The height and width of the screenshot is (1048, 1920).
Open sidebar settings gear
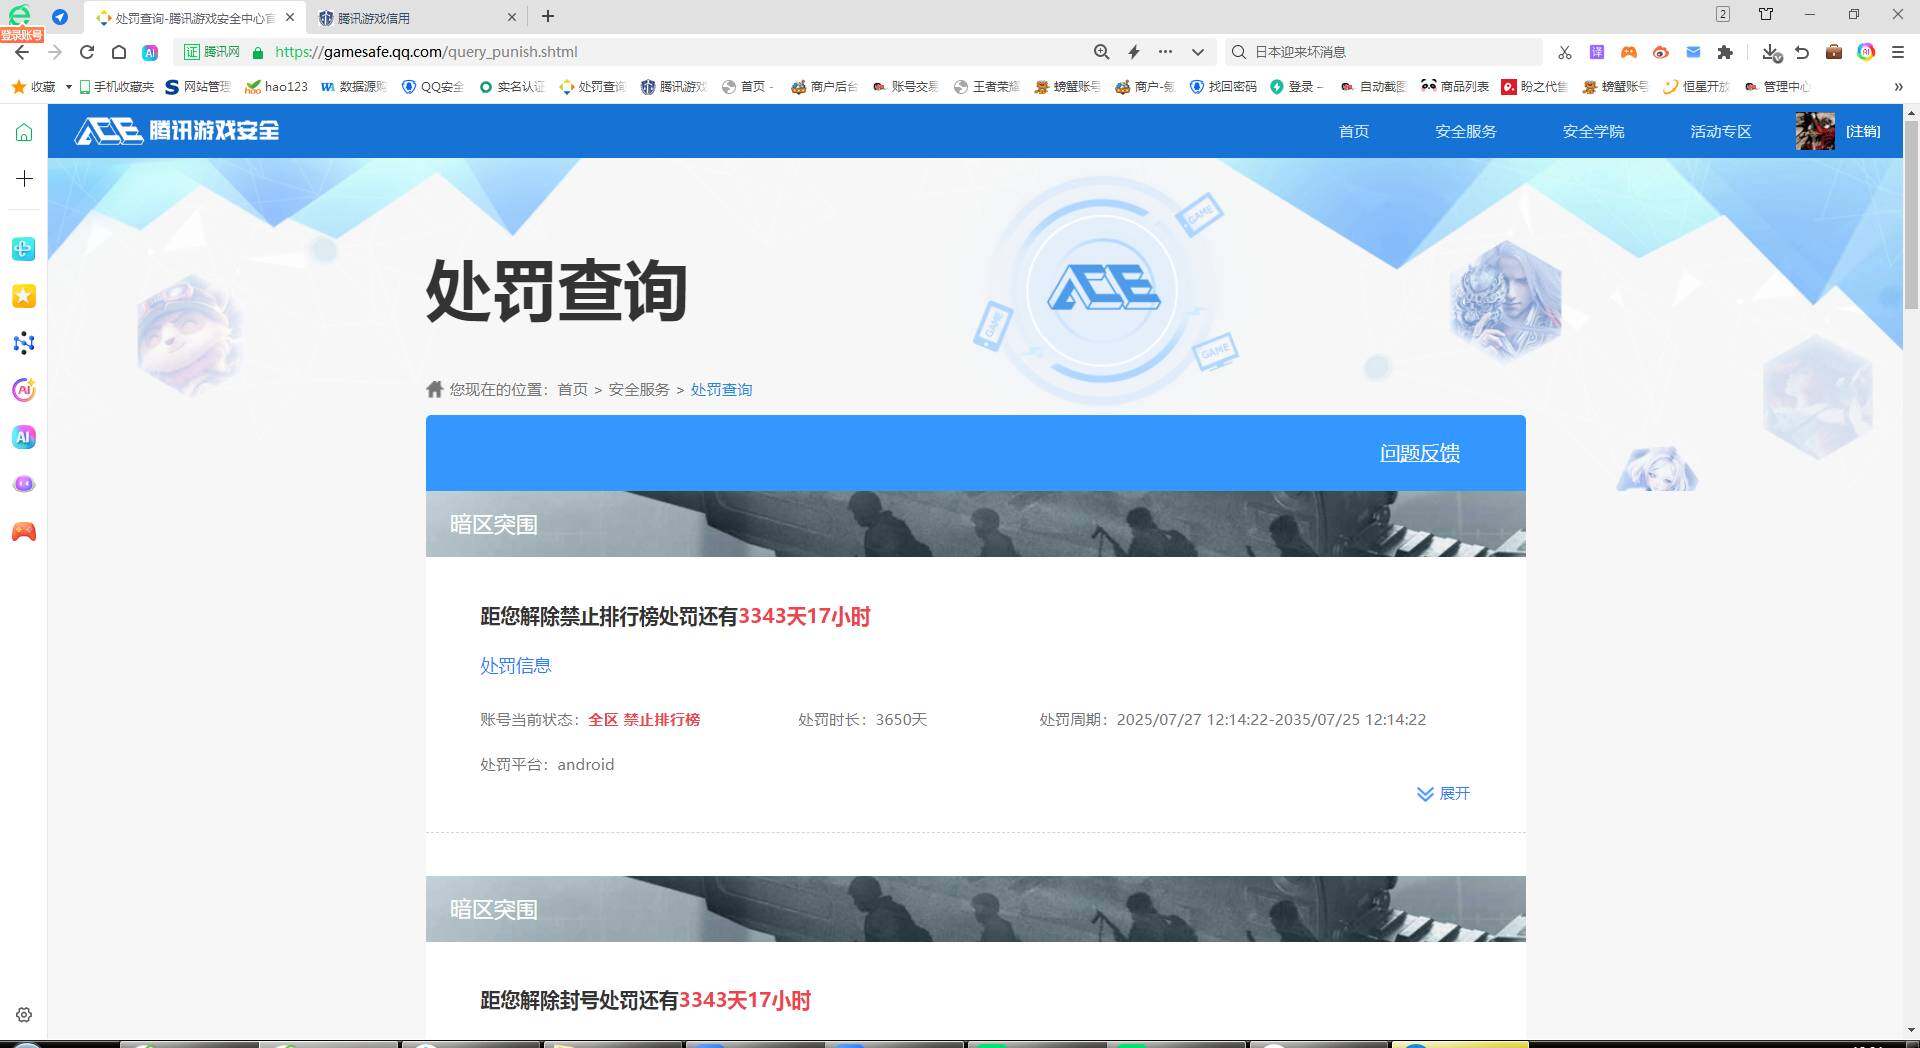point(24,1015)
